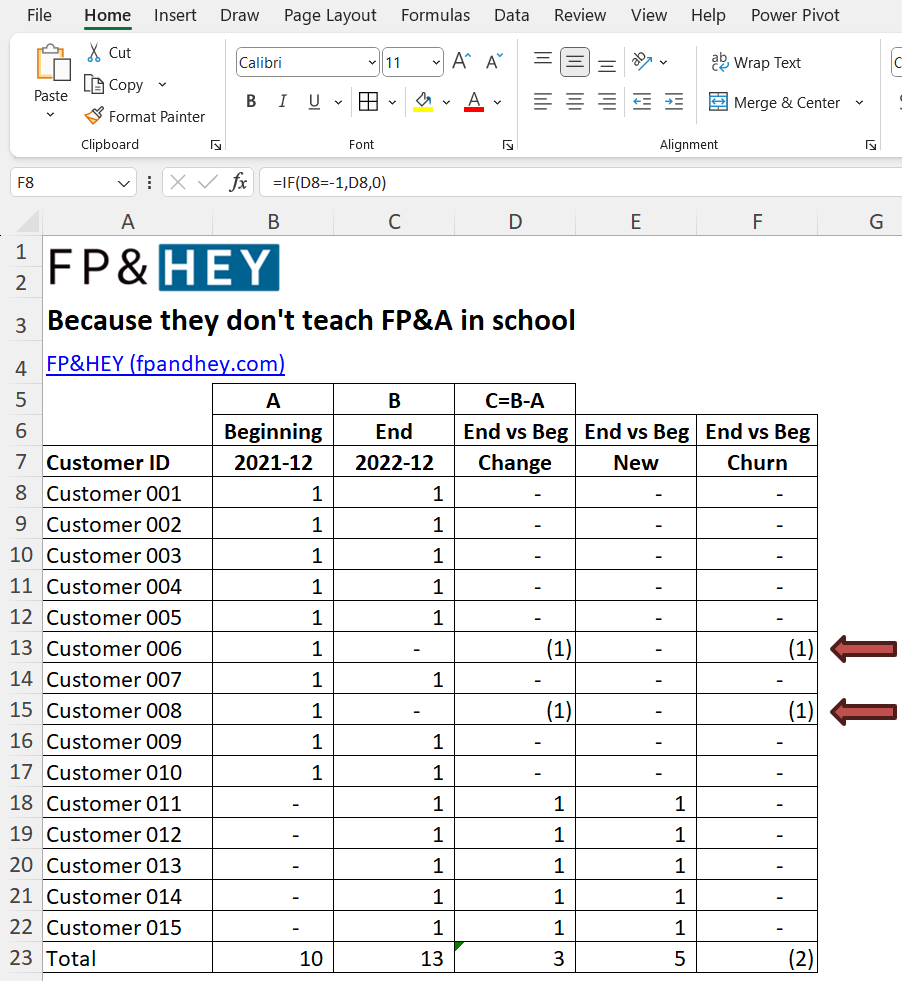
Task: Expand the Merge & Center options arrow
Action: click(x=859, y=103)
